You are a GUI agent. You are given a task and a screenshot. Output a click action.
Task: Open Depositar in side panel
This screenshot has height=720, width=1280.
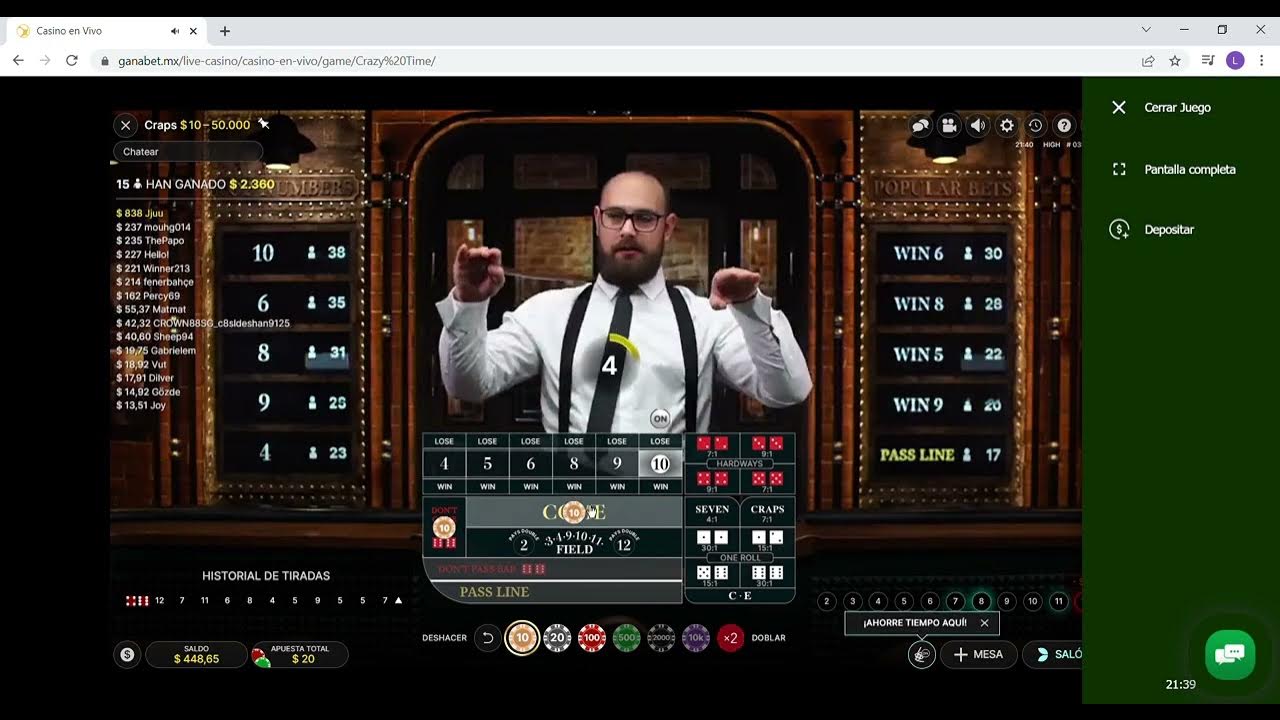[1153, 229]
